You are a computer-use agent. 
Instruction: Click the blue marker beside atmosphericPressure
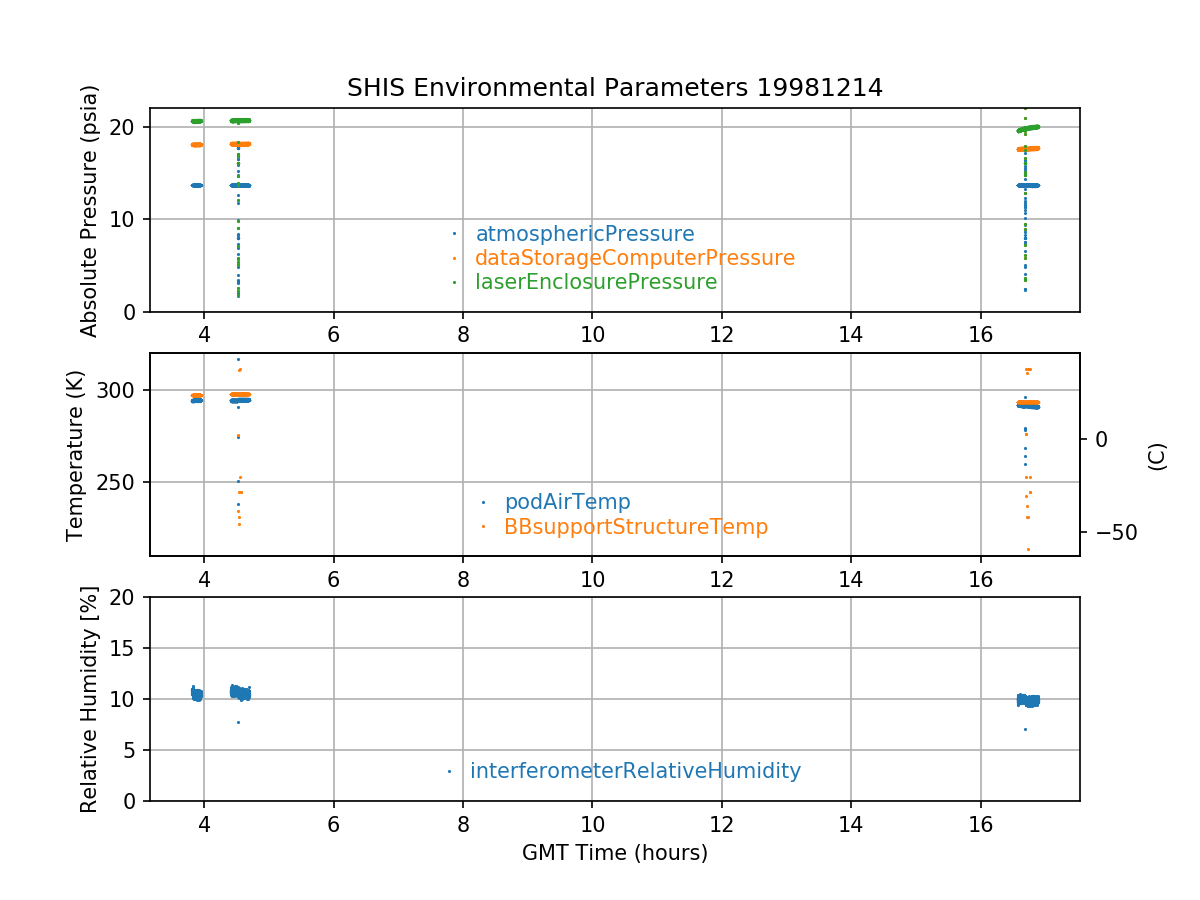coord(454,234)
